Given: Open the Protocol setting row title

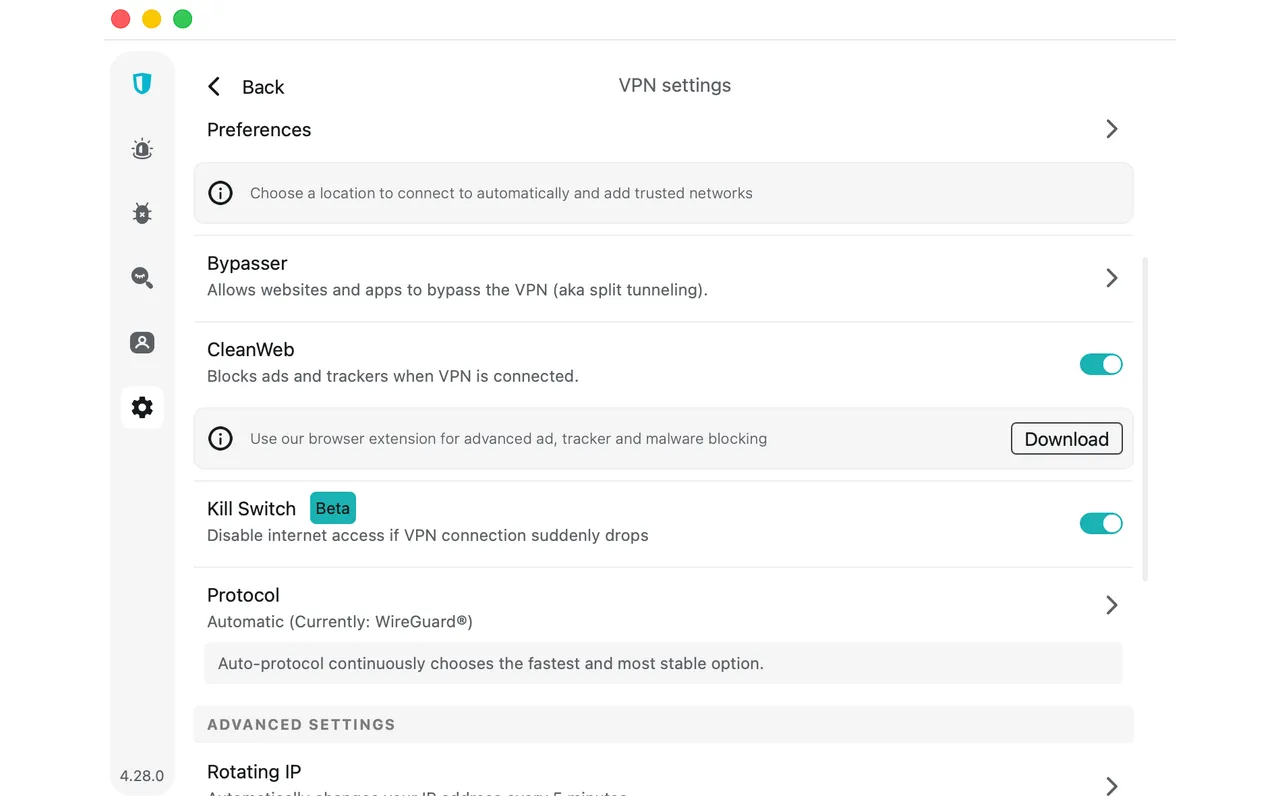Looking at the screenshot, I should click(x=243, y=595).
